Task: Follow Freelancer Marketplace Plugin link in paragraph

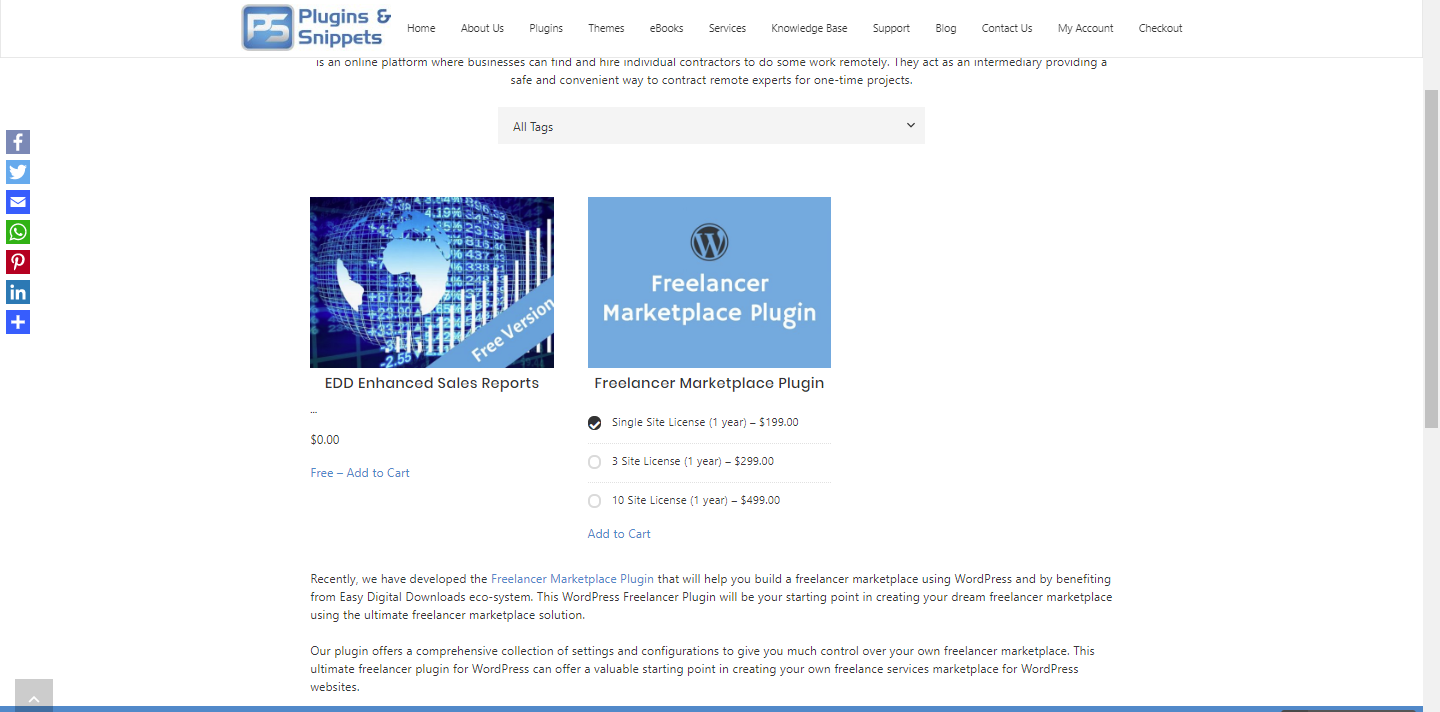Action: pyautogui.click(x=572, y=579)
